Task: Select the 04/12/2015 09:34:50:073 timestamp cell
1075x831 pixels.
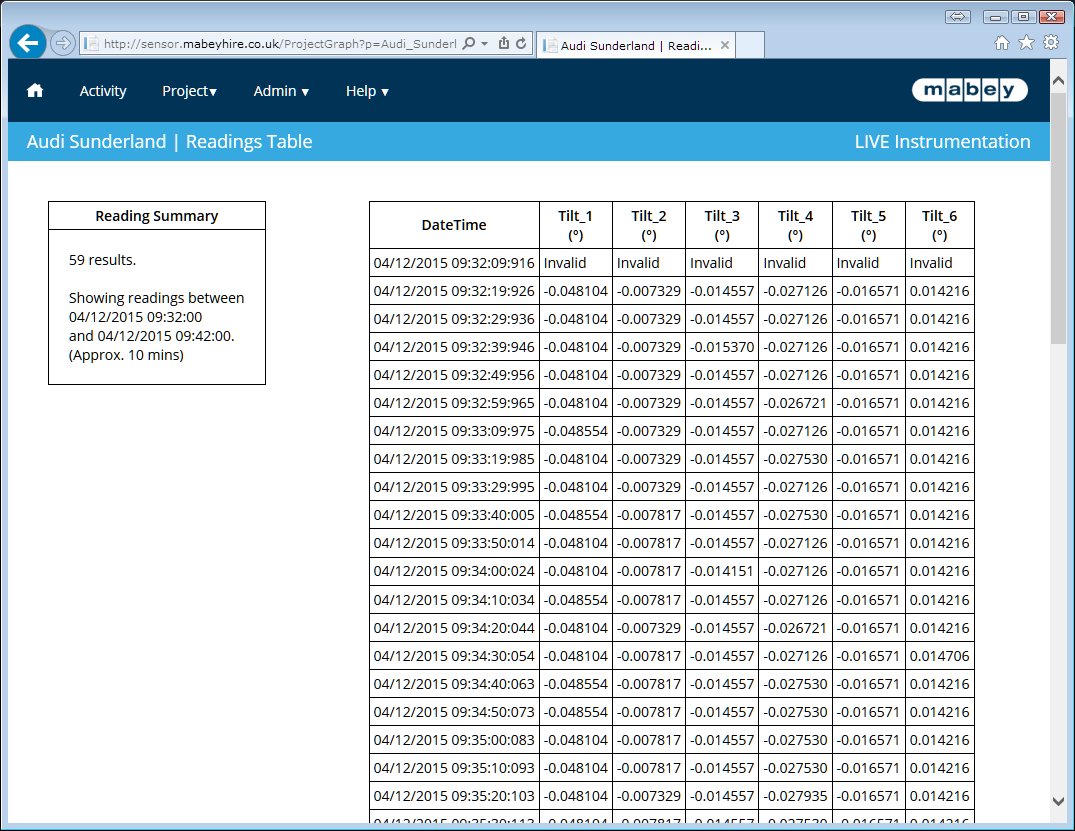Action: (x=454, y=712)
